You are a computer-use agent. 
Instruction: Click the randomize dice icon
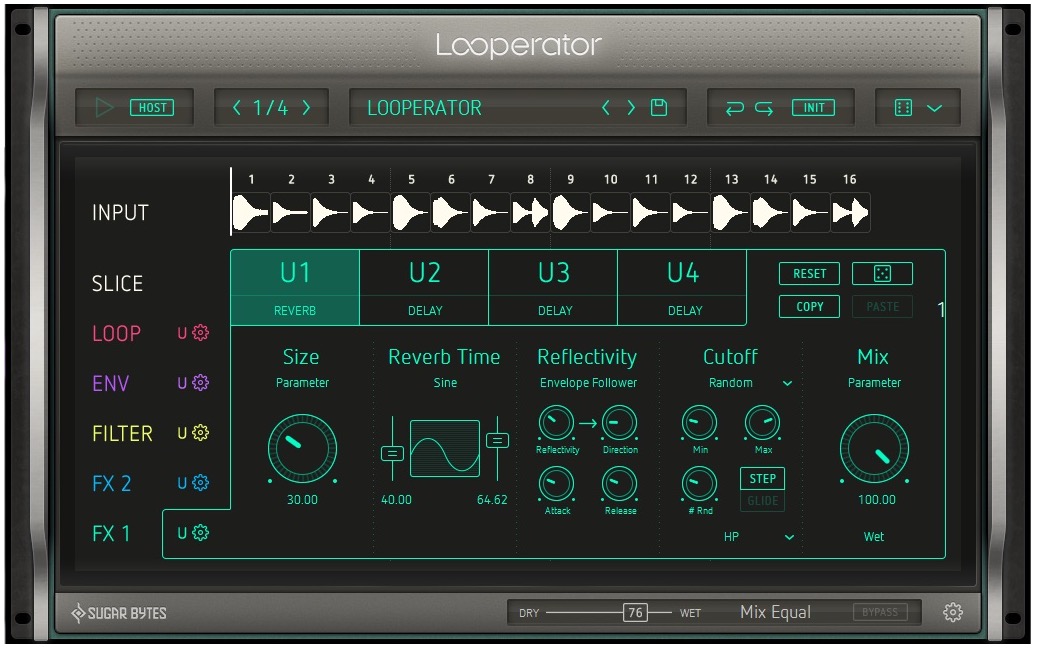click(882, 274)
